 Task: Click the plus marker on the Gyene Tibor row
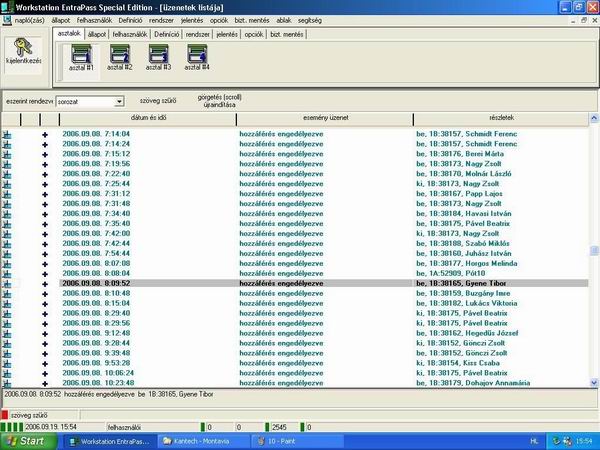pyautogui.click(x=45, y=283)
